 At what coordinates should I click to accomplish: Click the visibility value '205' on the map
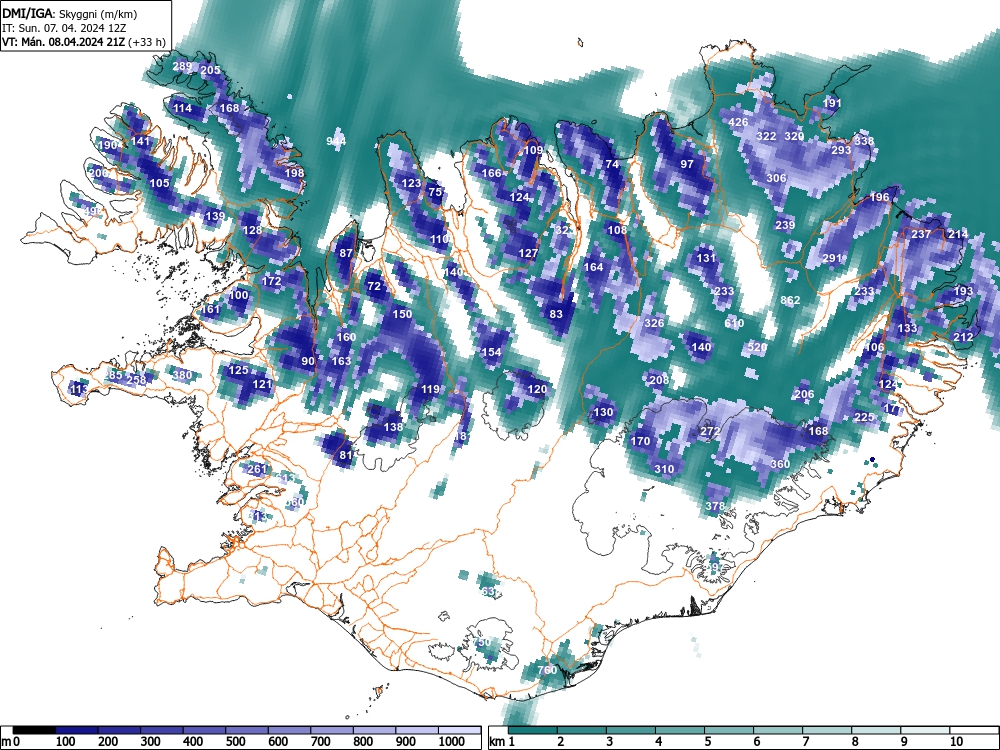(210, 71)
